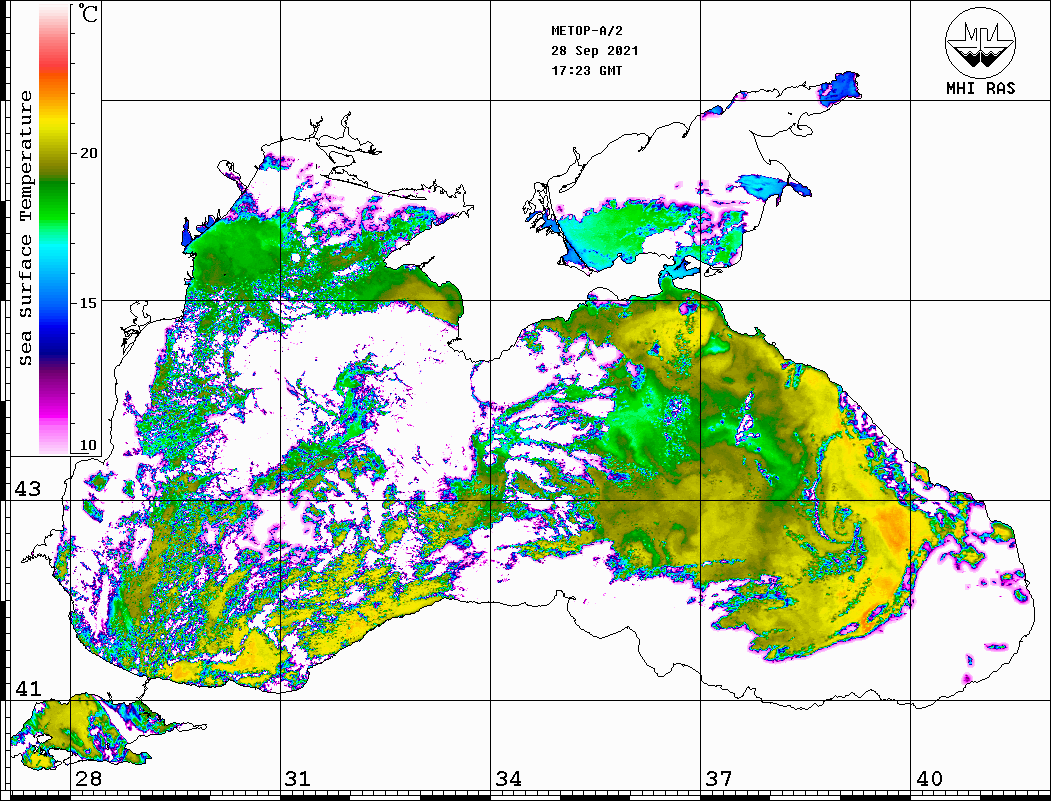1051x801 pixels.
Task: Click the longitude label '31'
Action: tap(298, 778)
